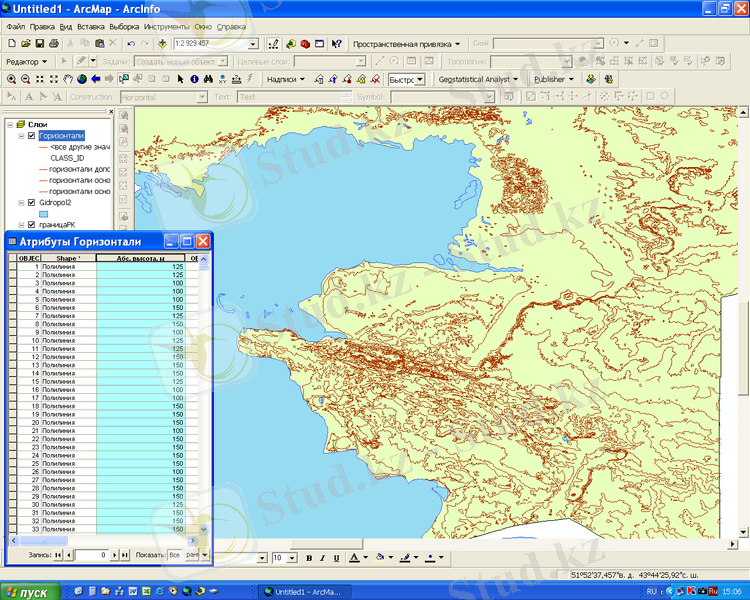The width and height of the screenshot is (750, 600).
Task: Click the blue Gidropol2 symbol swatch
Action: pos(44,213)
